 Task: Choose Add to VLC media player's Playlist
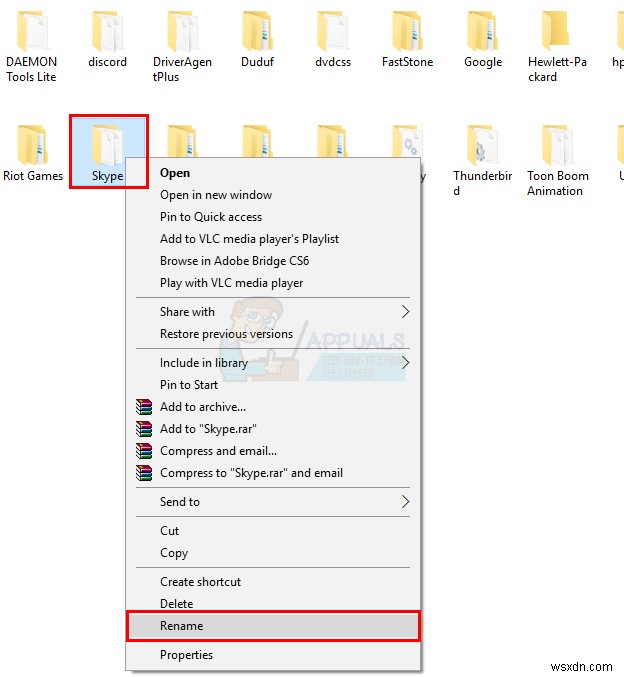click(x=273, y=239)
